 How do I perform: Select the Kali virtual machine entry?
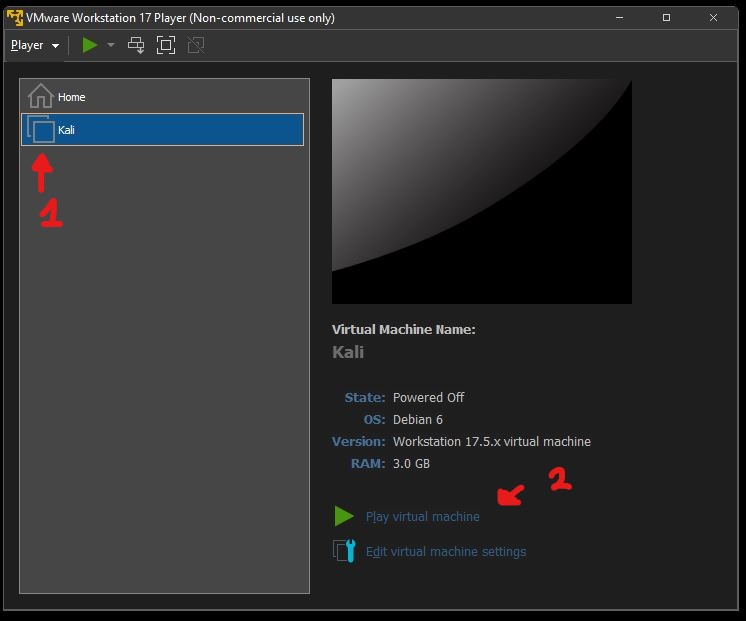pos(162,129)
